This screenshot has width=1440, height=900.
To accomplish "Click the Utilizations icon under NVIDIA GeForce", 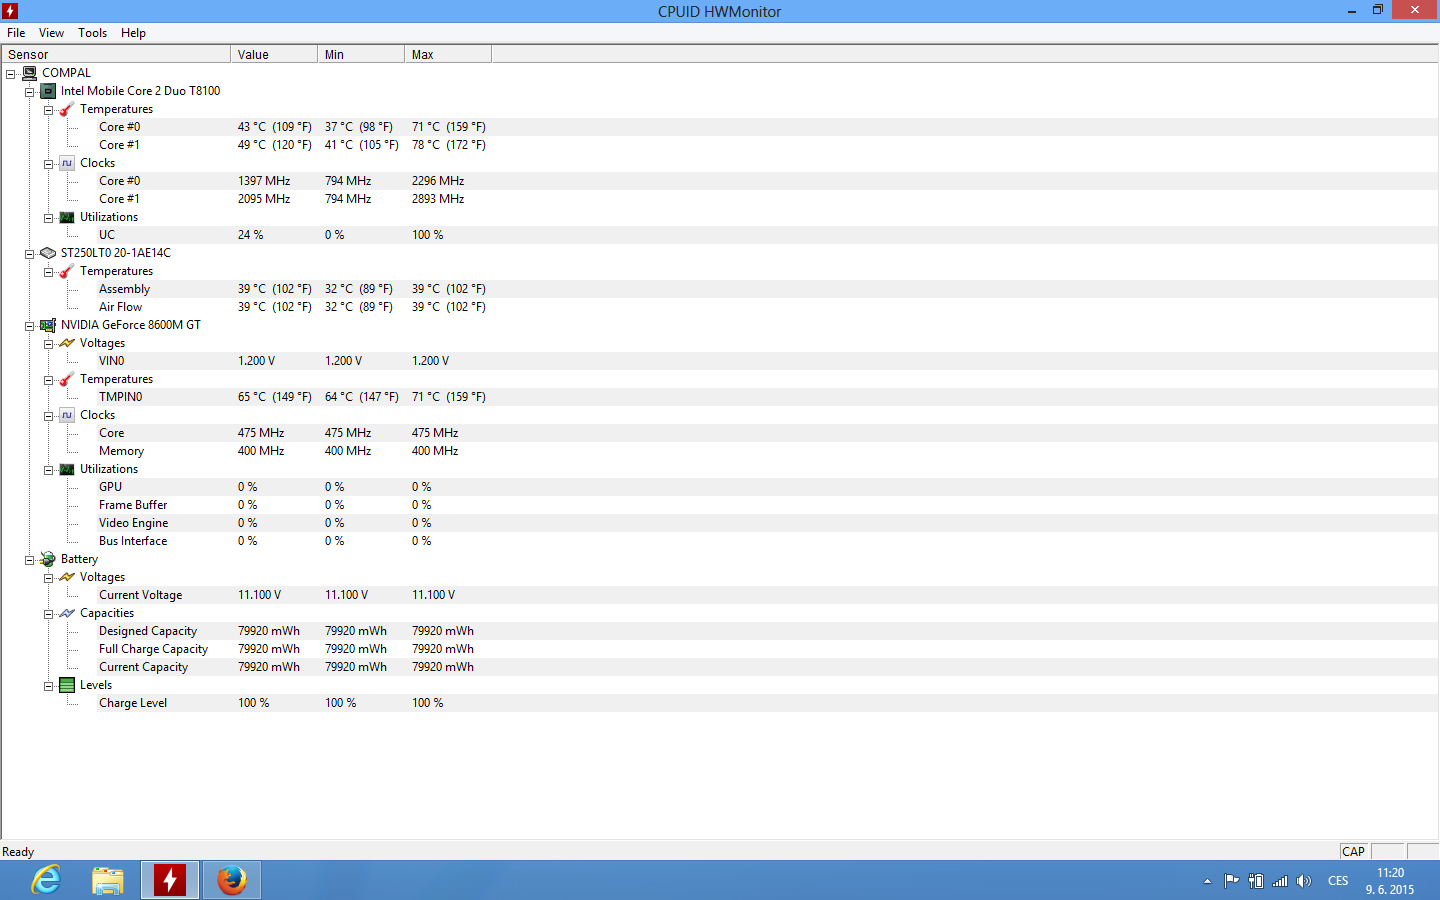I will [67, 469].
